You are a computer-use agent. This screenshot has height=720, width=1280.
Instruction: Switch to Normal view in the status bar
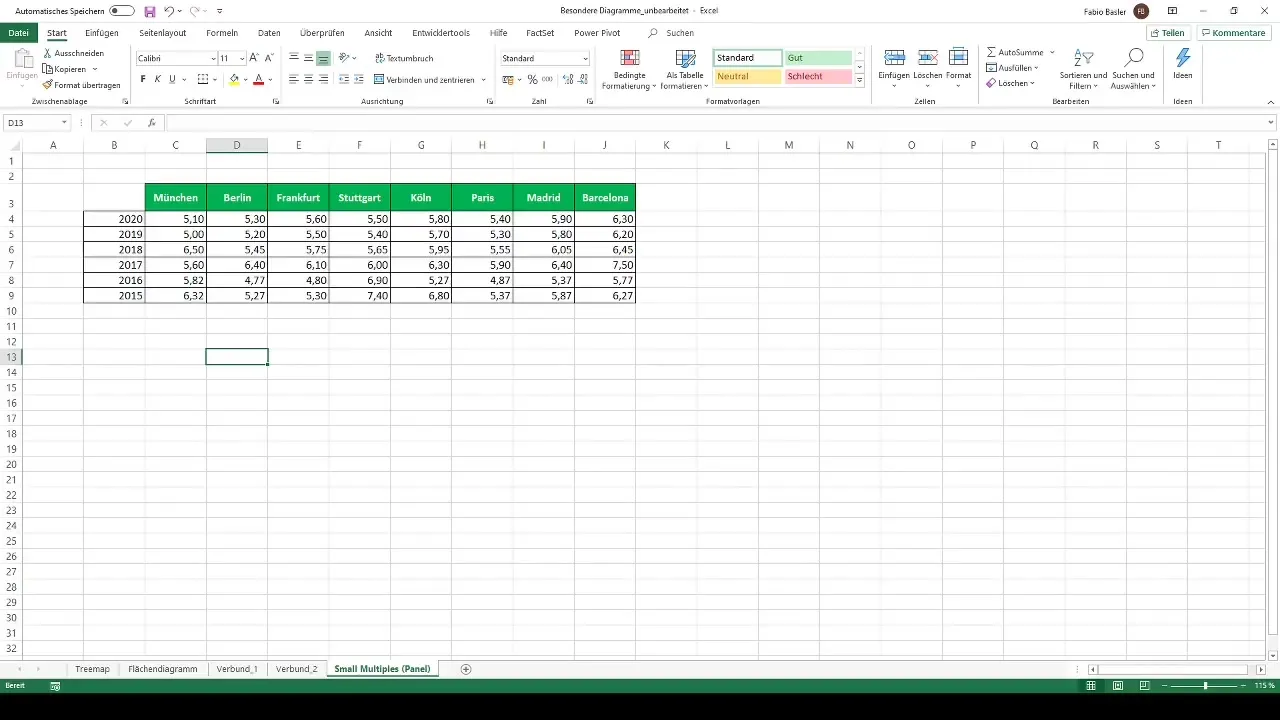pos(1091,686)
